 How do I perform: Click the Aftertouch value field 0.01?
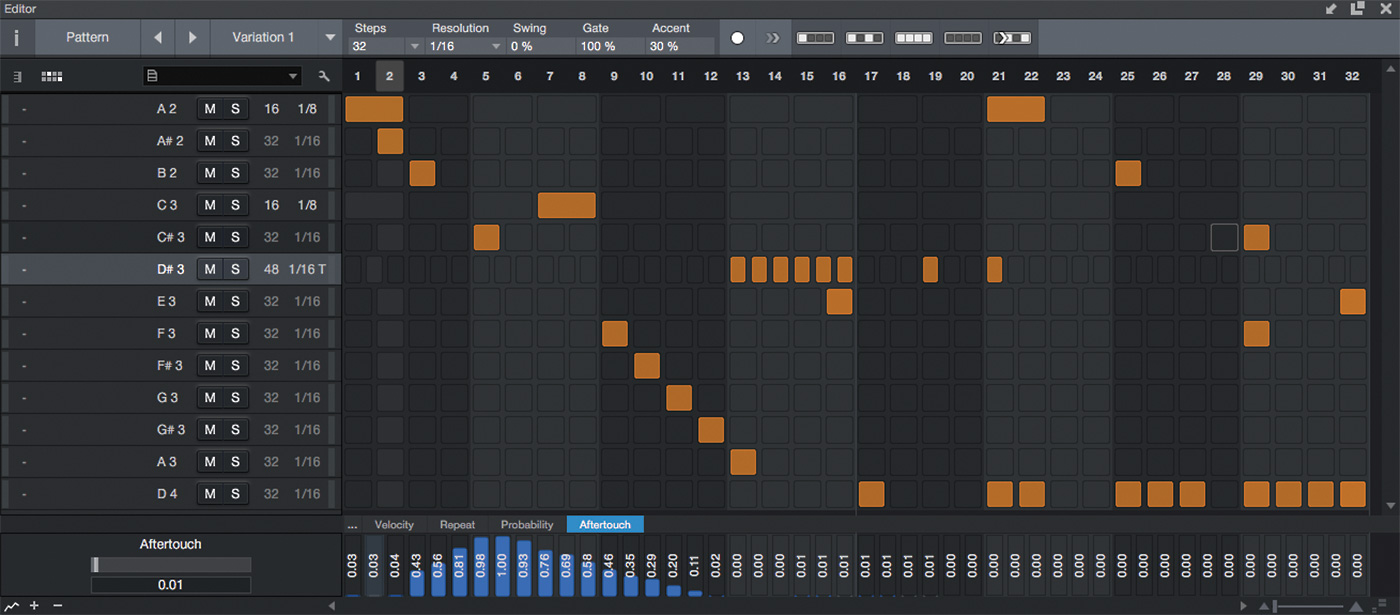pos(171,585)
